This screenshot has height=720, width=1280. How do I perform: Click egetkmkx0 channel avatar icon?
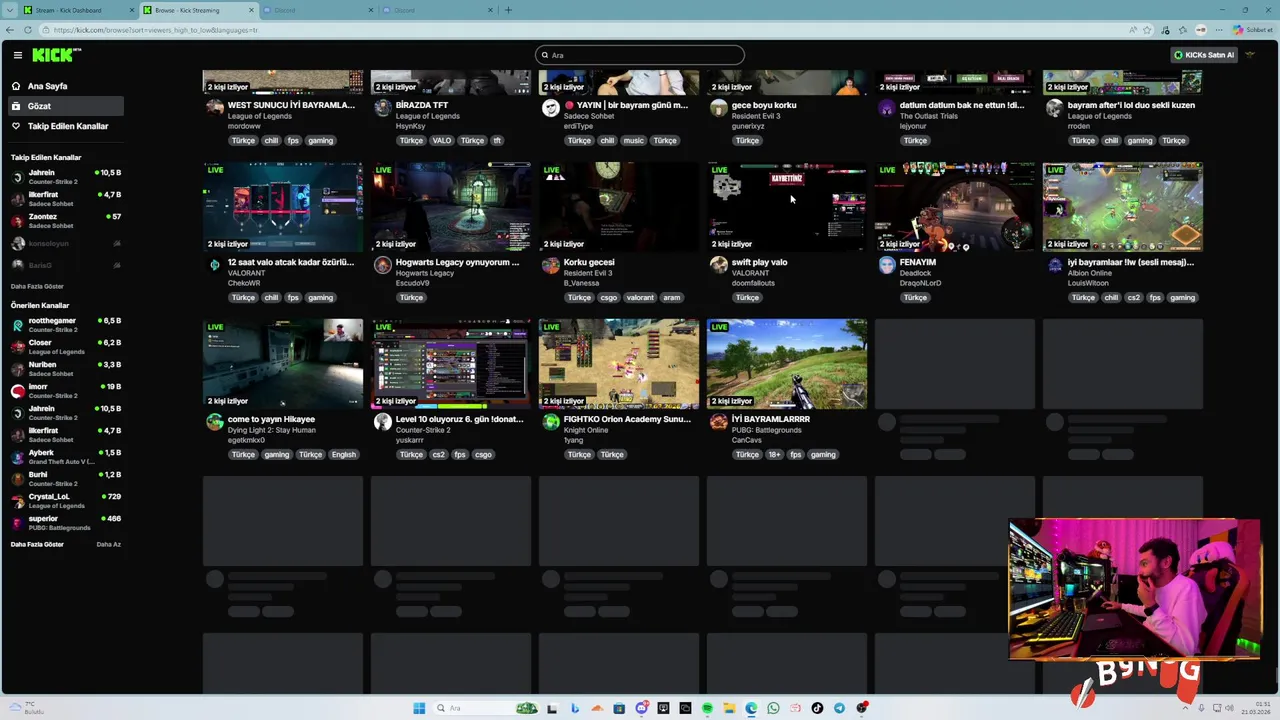click(x=214, y=422)
